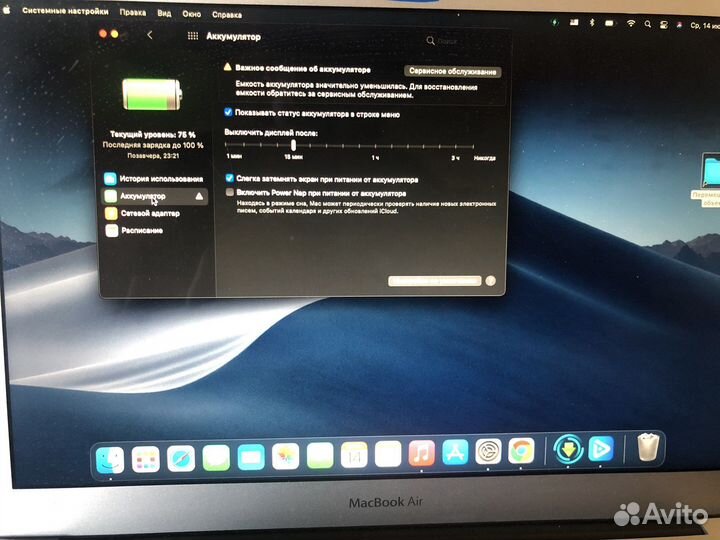The height and width of the screenshot is (540, 720).
Task: Open the blue play-button app in Dock
Action: click(601, 448)
